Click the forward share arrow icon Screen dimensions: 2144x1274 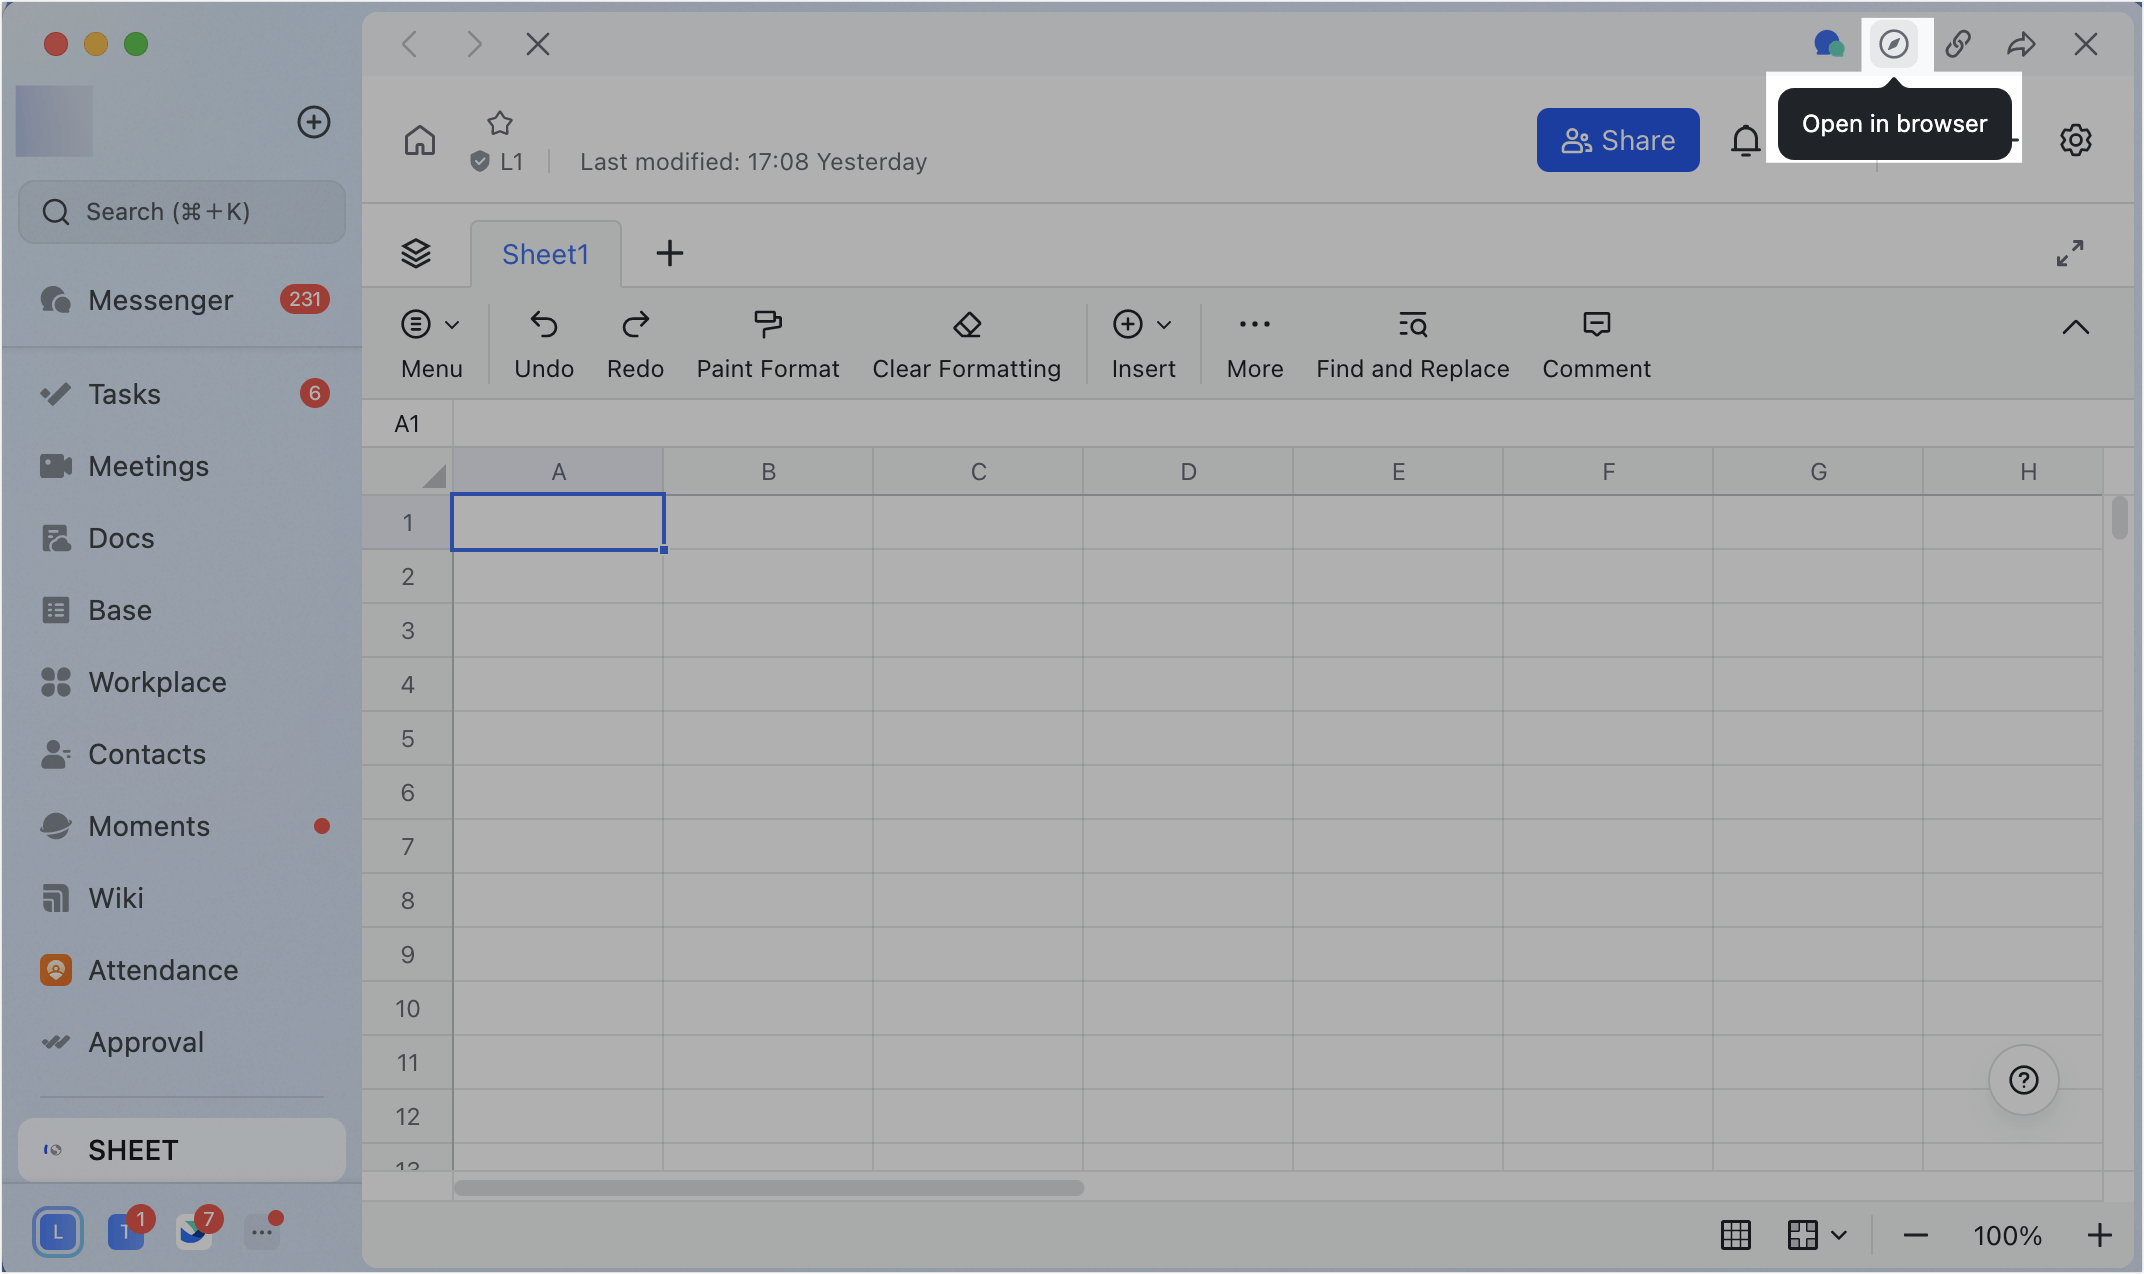tap(2021, 44)
